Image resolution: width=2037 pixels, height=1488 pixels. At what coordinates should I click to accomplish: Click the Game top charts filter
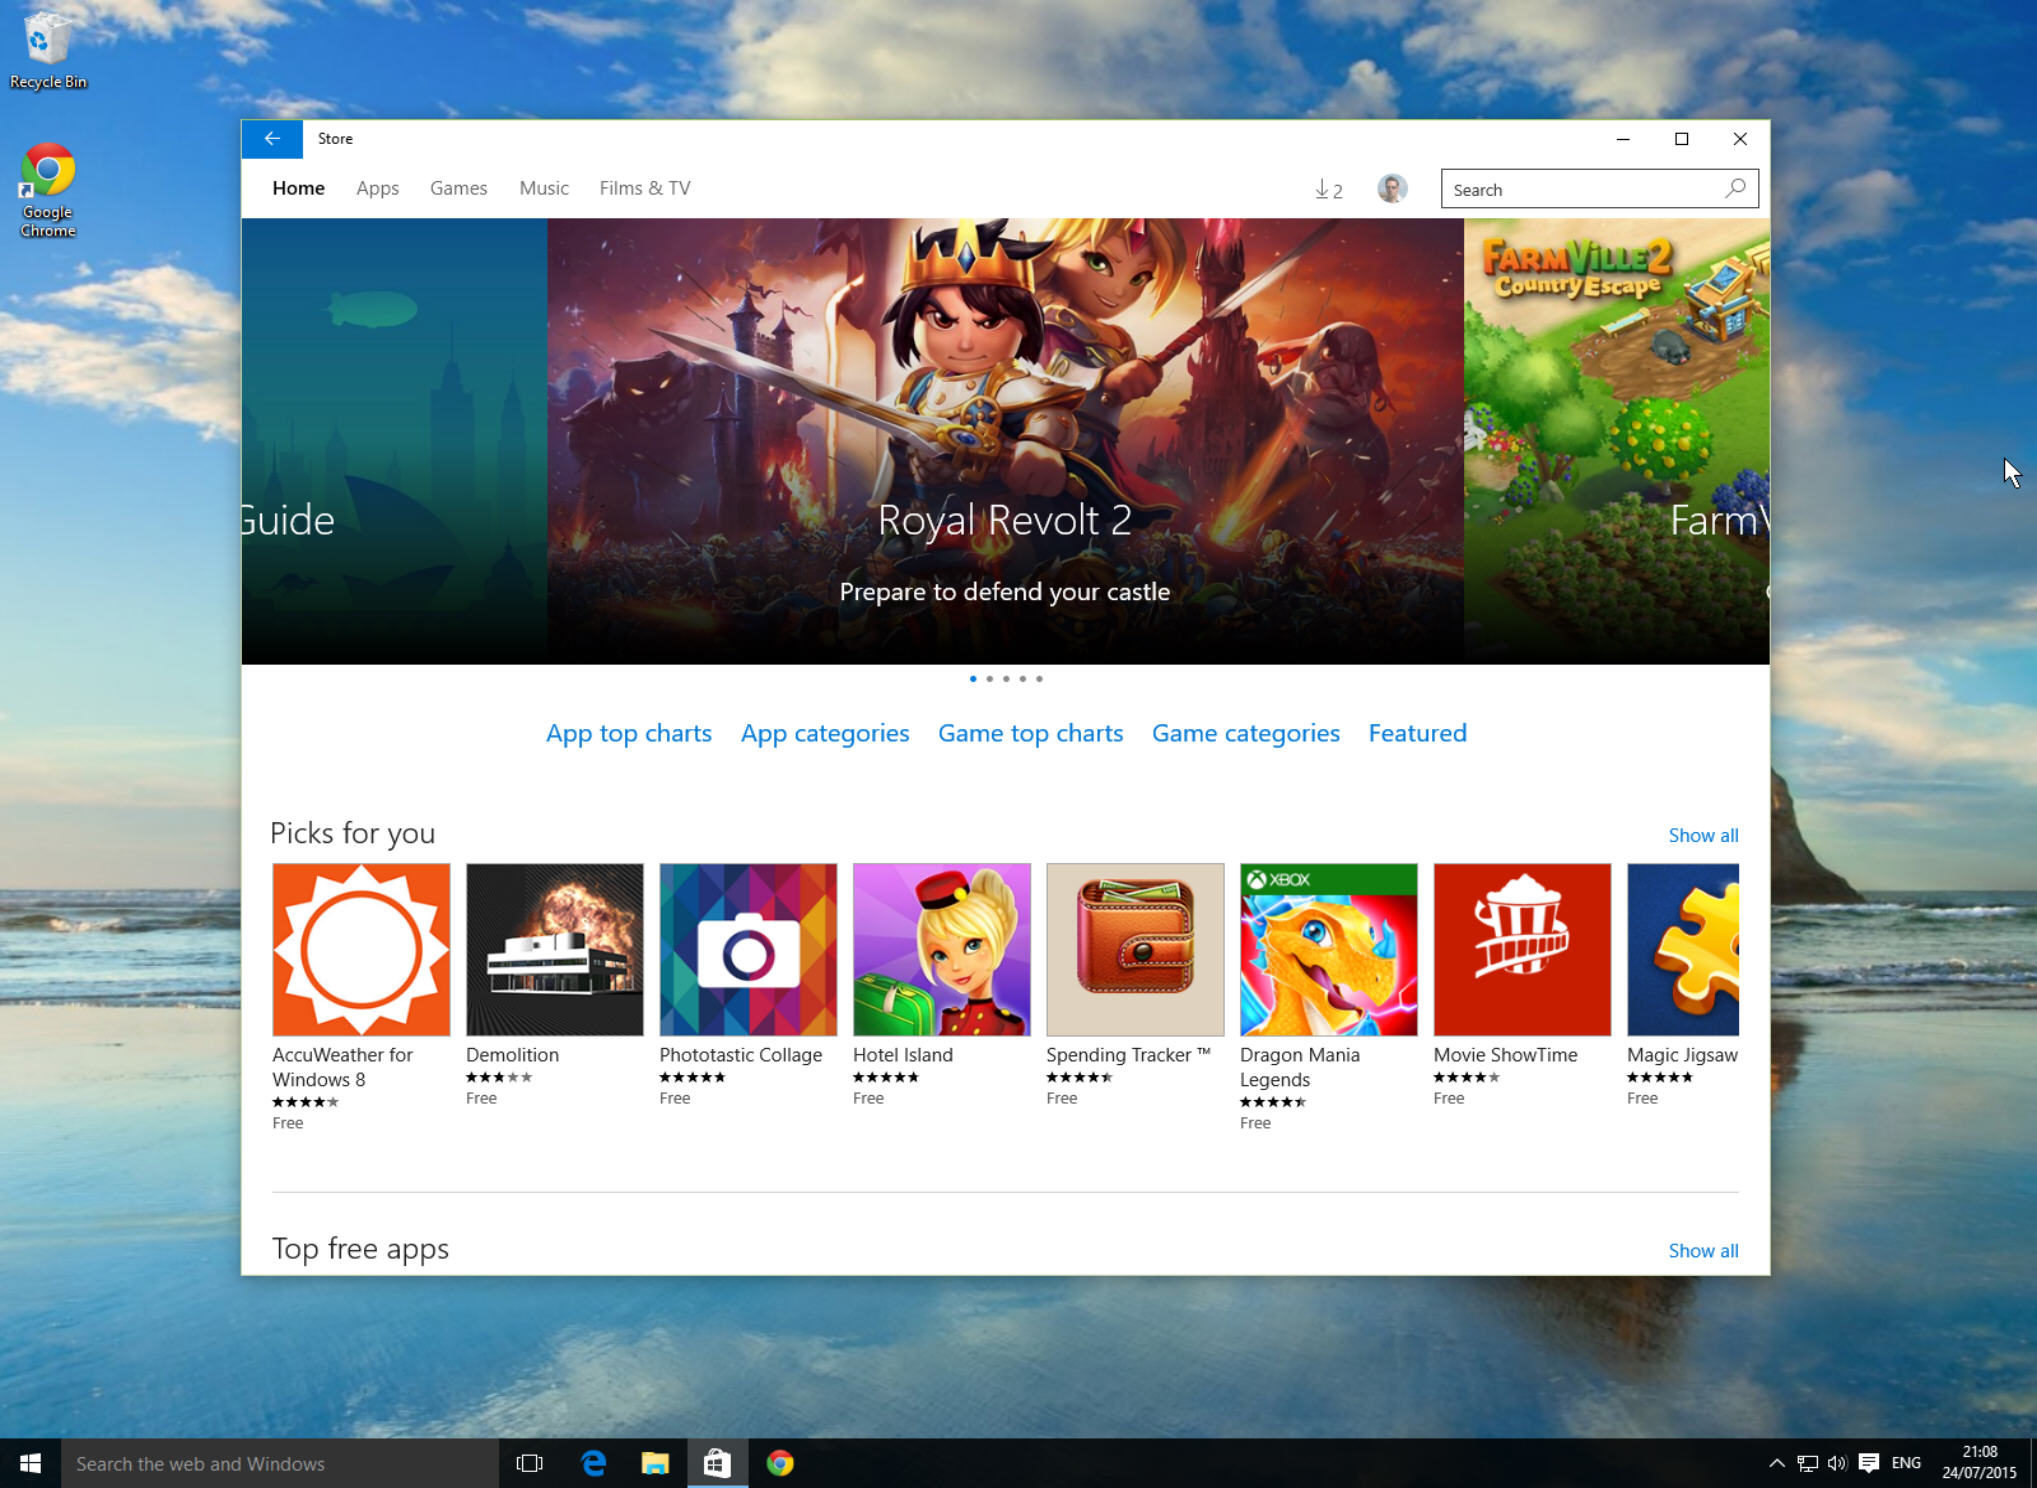[x=1031, y=732]
